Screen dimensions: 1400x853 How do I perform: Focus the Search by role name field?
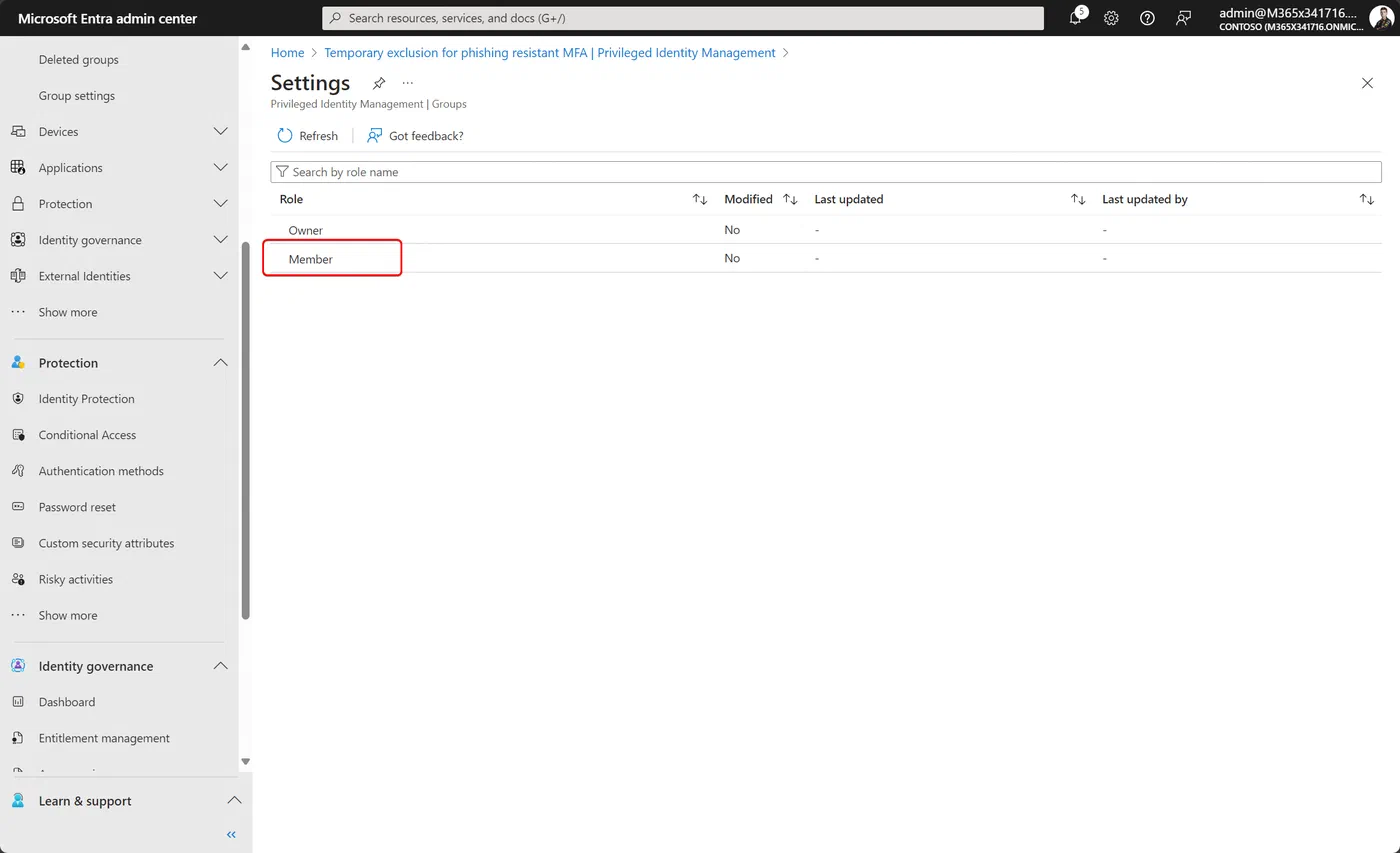(x=826, y=172)
